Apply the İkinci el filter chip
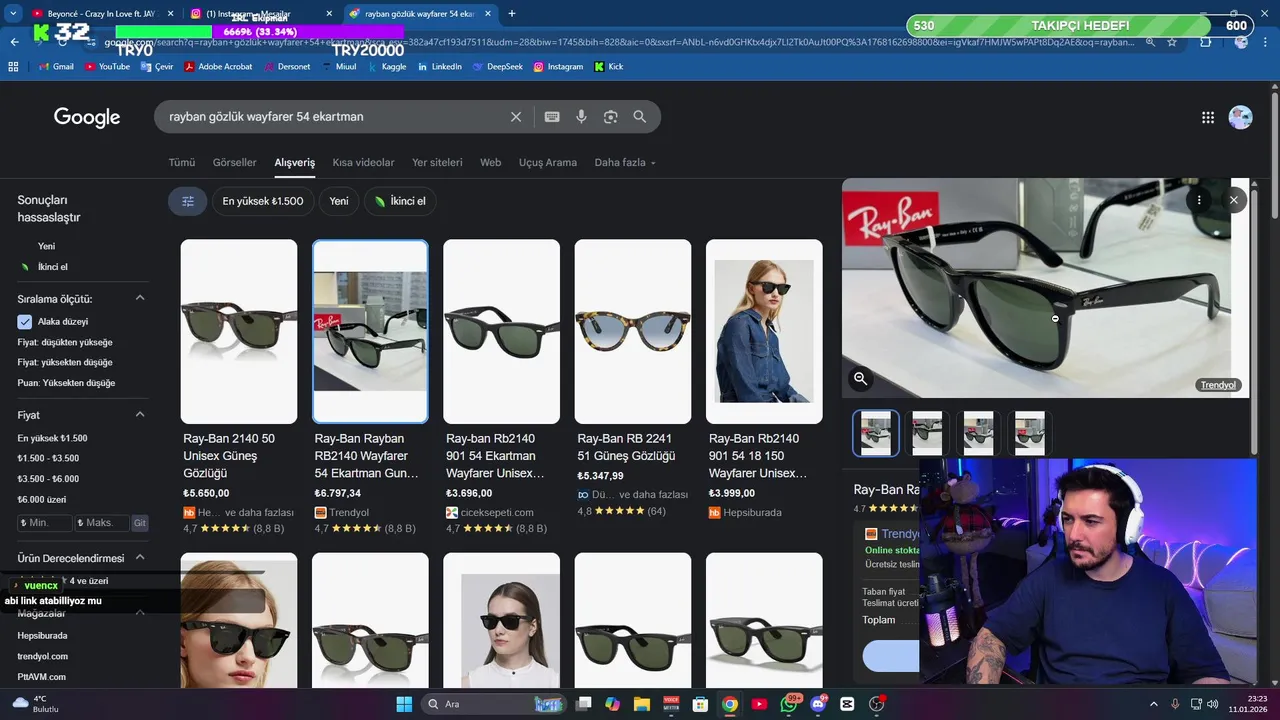Image resolution: width=1280 pixels, height=720 pixels. (x=400, y=201)
